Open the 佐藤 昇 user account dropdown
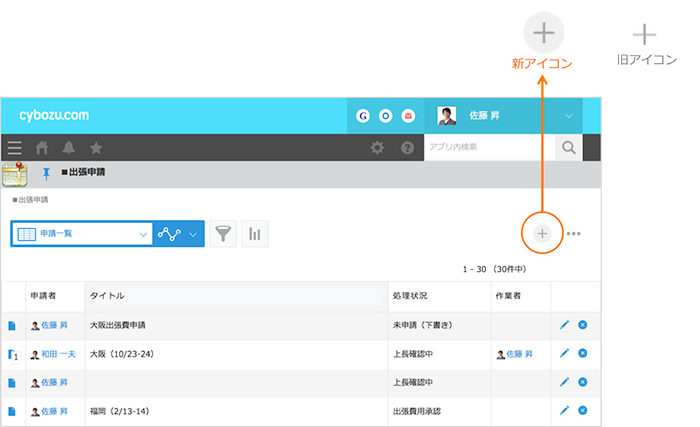700x427 pixels. 568,116
